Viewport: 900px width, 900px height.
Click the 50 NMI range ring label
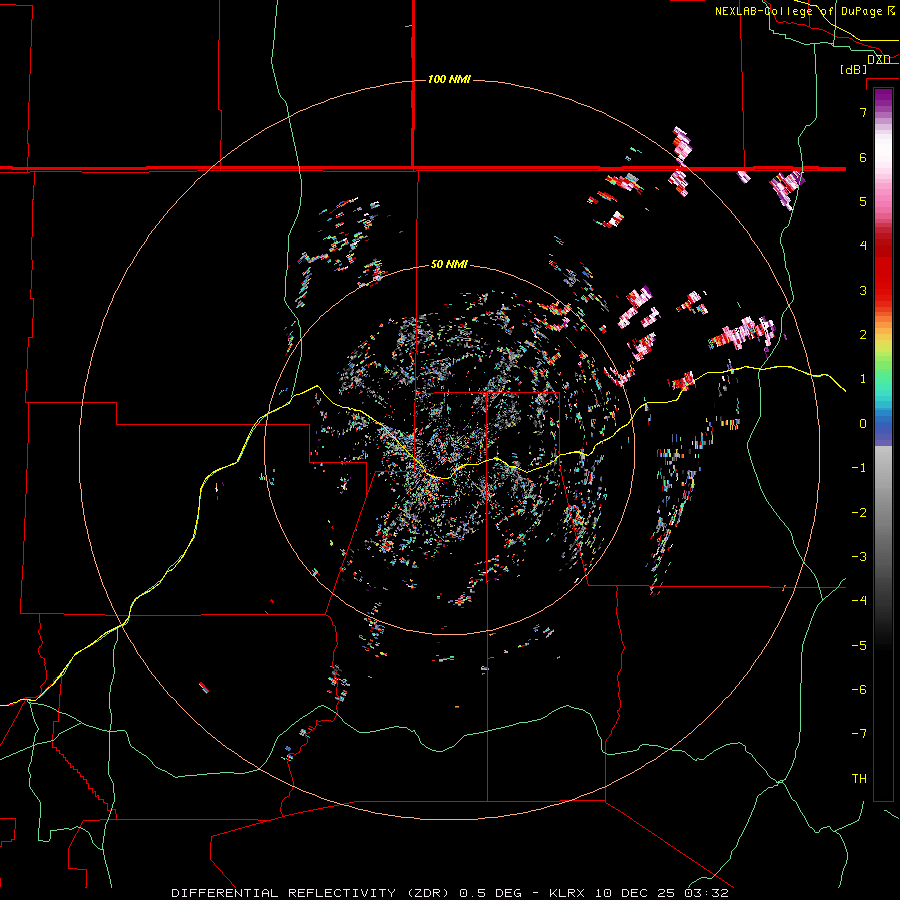point(449,264)
